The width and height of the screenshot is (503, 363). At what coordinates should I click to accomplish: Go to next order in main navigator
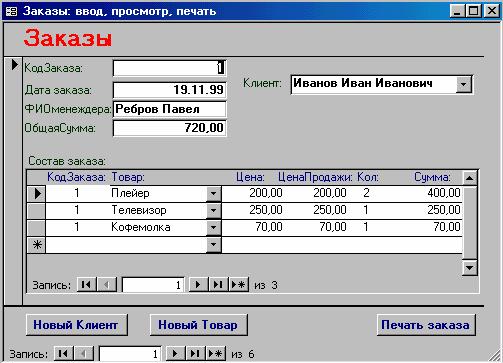(x=175, y=354)
